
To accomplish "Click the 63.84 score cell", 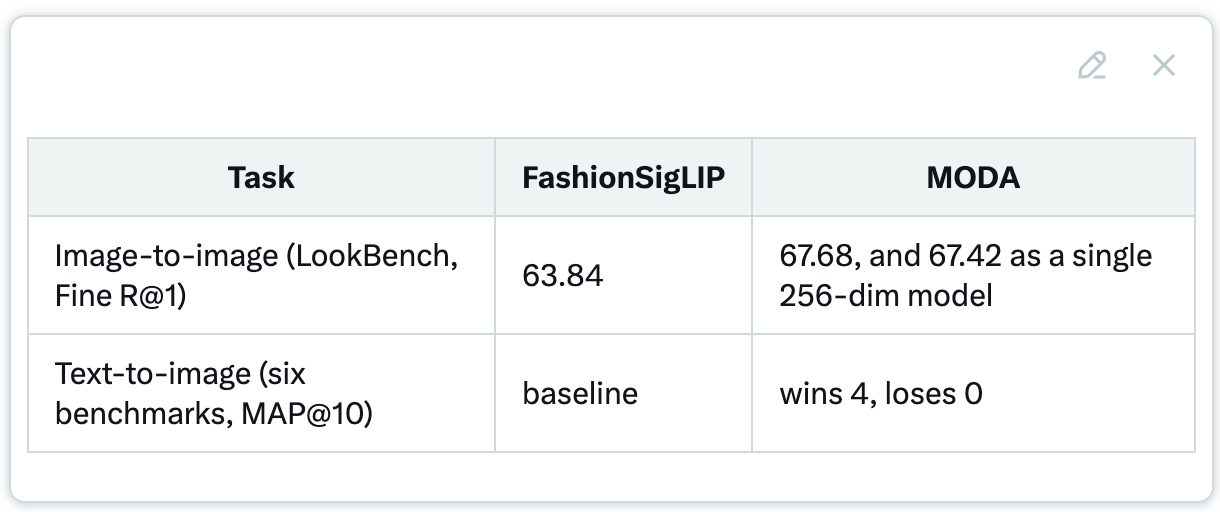I will (624, 275).
